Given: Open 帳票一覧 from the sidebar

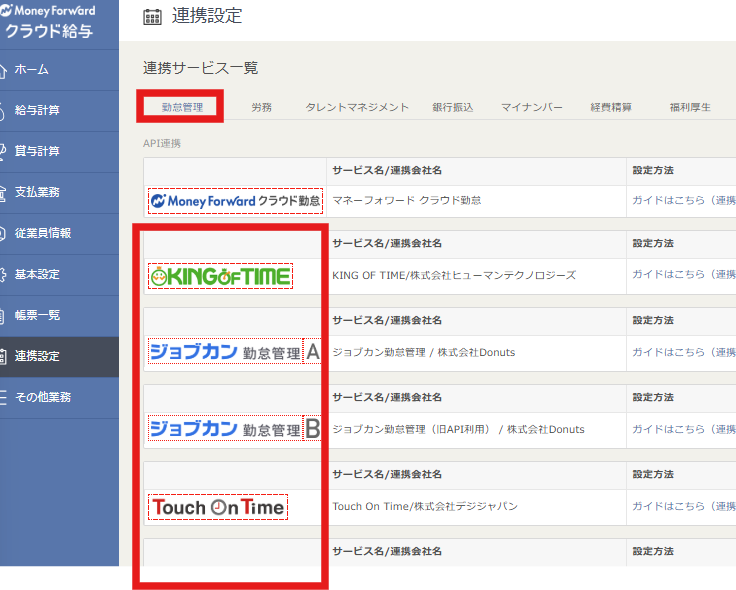Looking at the screenshot, I should point(37,316).
